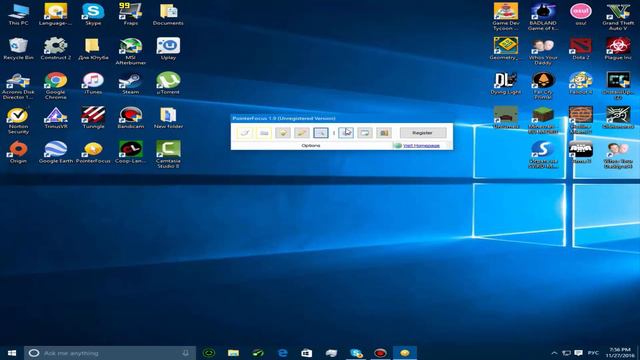Switch to Bandicam red record taskbar icon

(380, 353)
